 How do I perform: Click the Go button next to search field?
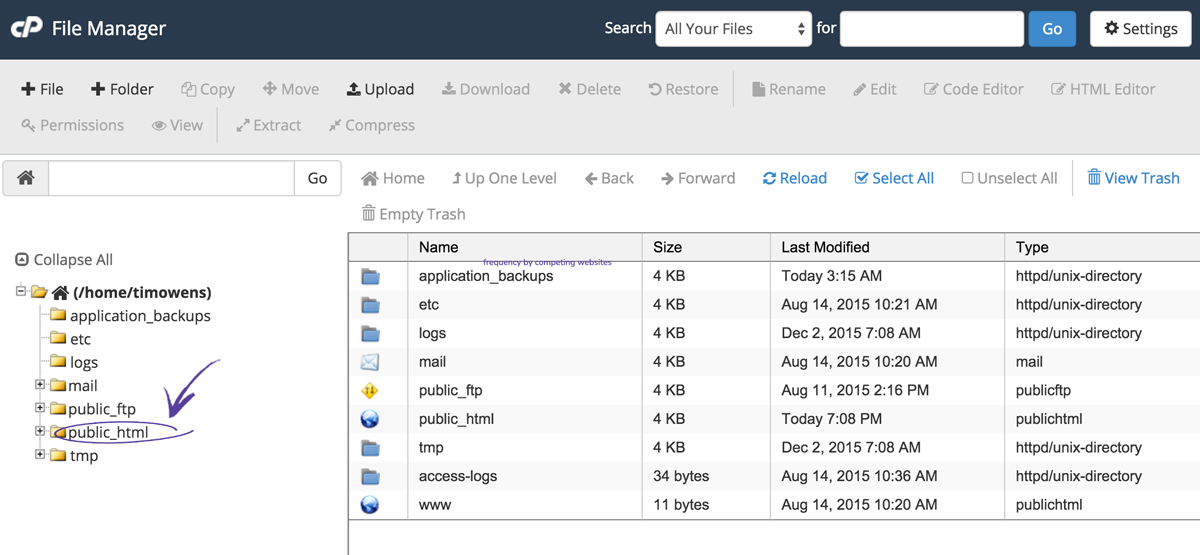(1052, 29)
